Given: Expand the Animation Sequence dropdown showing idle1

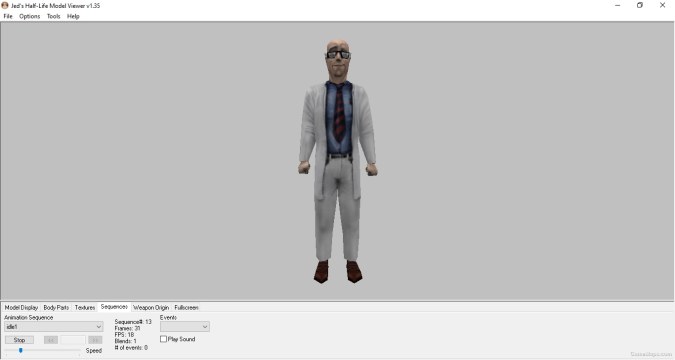Looking at the screenshot, I should coord(53,327).
